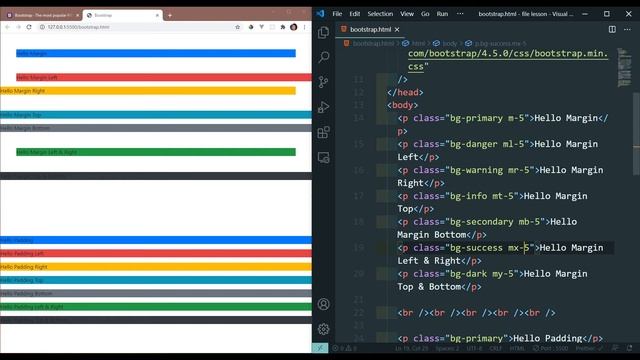Bookmark this page with the star icon

click(238, 27)
